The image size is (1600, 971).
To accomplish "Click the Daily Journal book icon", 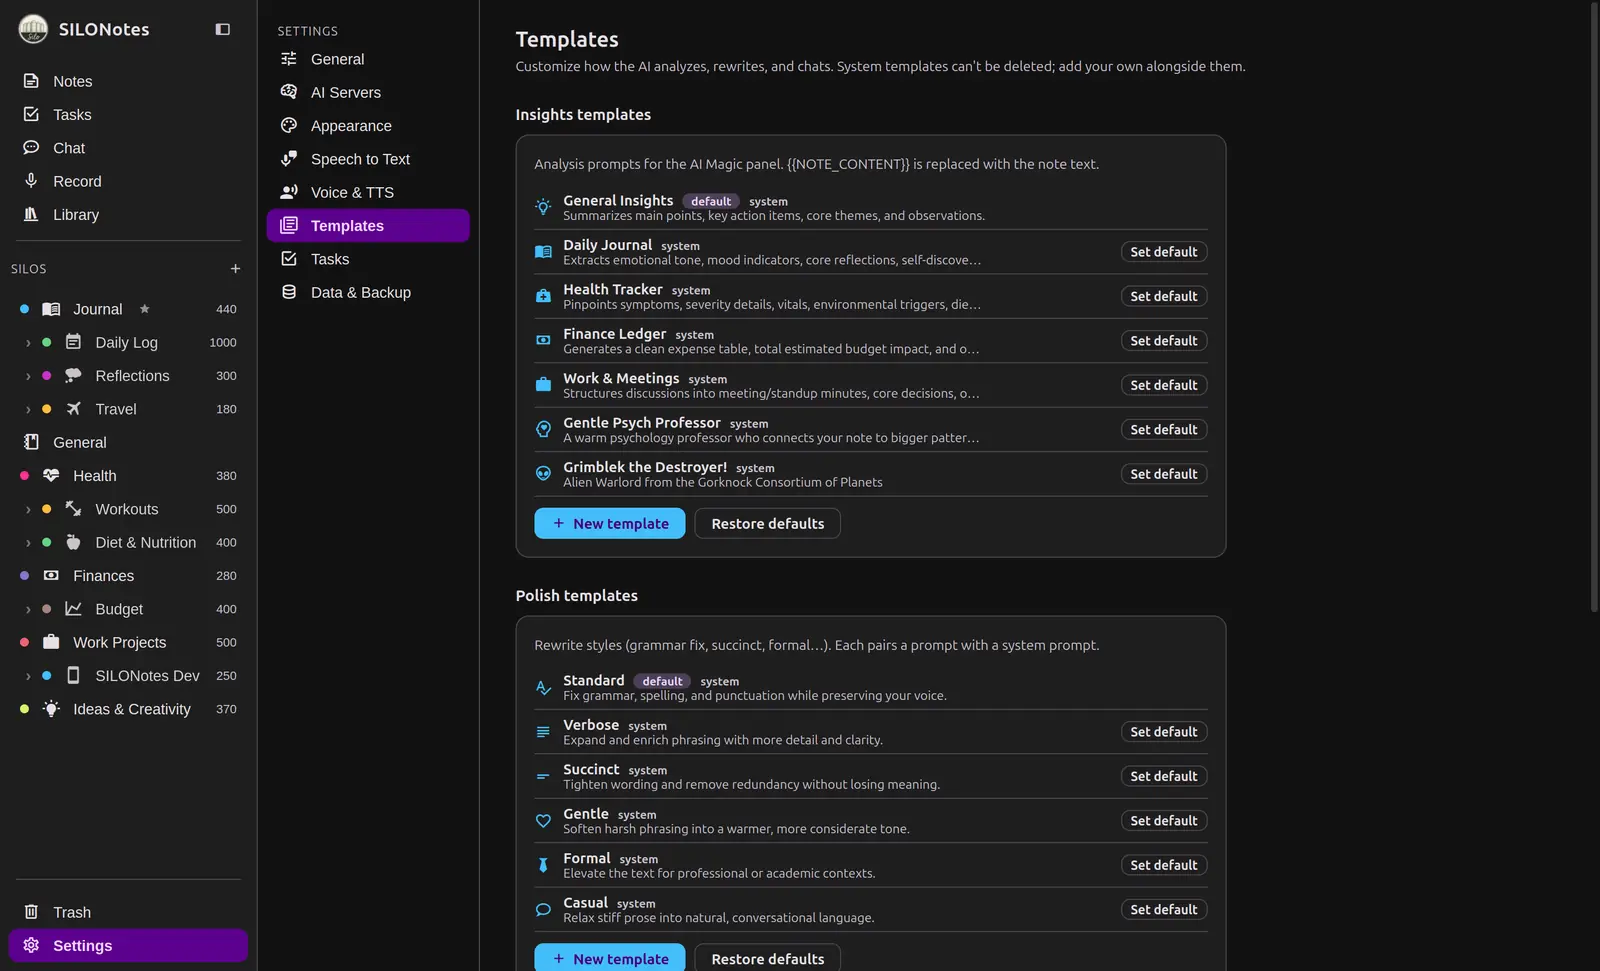I will coord(543,252).
